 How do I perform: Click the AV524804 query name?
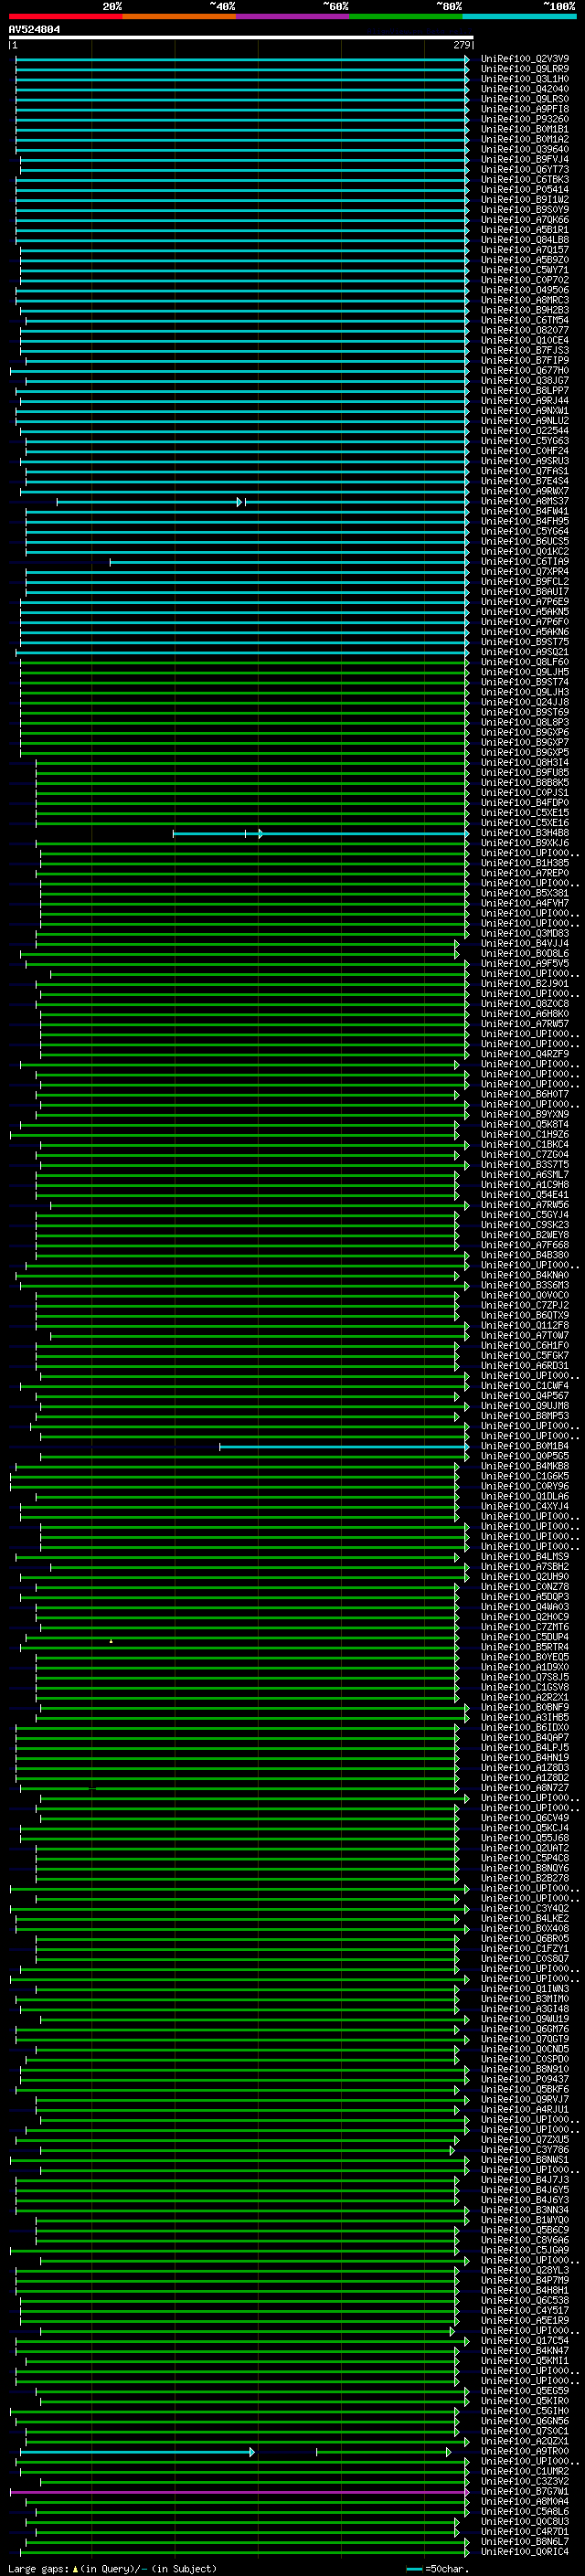34,30
